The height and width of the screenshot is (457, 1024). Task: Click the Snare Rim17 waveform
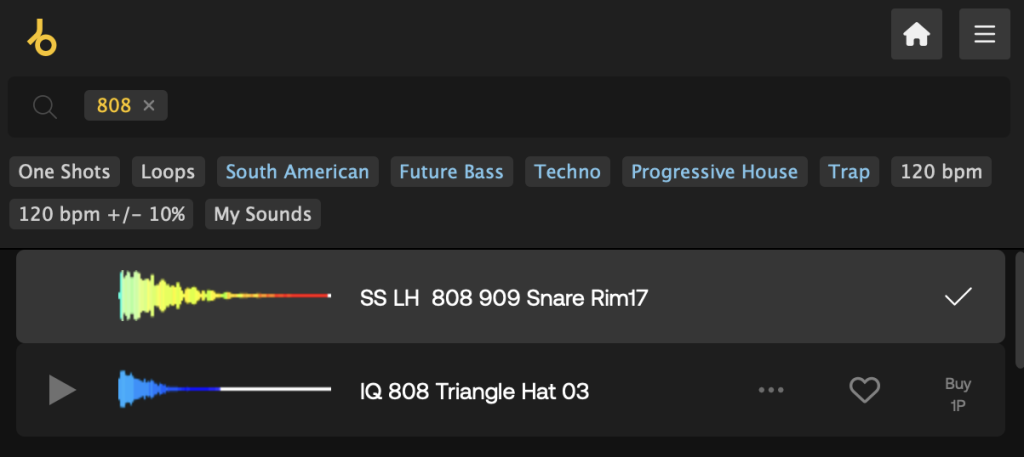coord(224,296)
